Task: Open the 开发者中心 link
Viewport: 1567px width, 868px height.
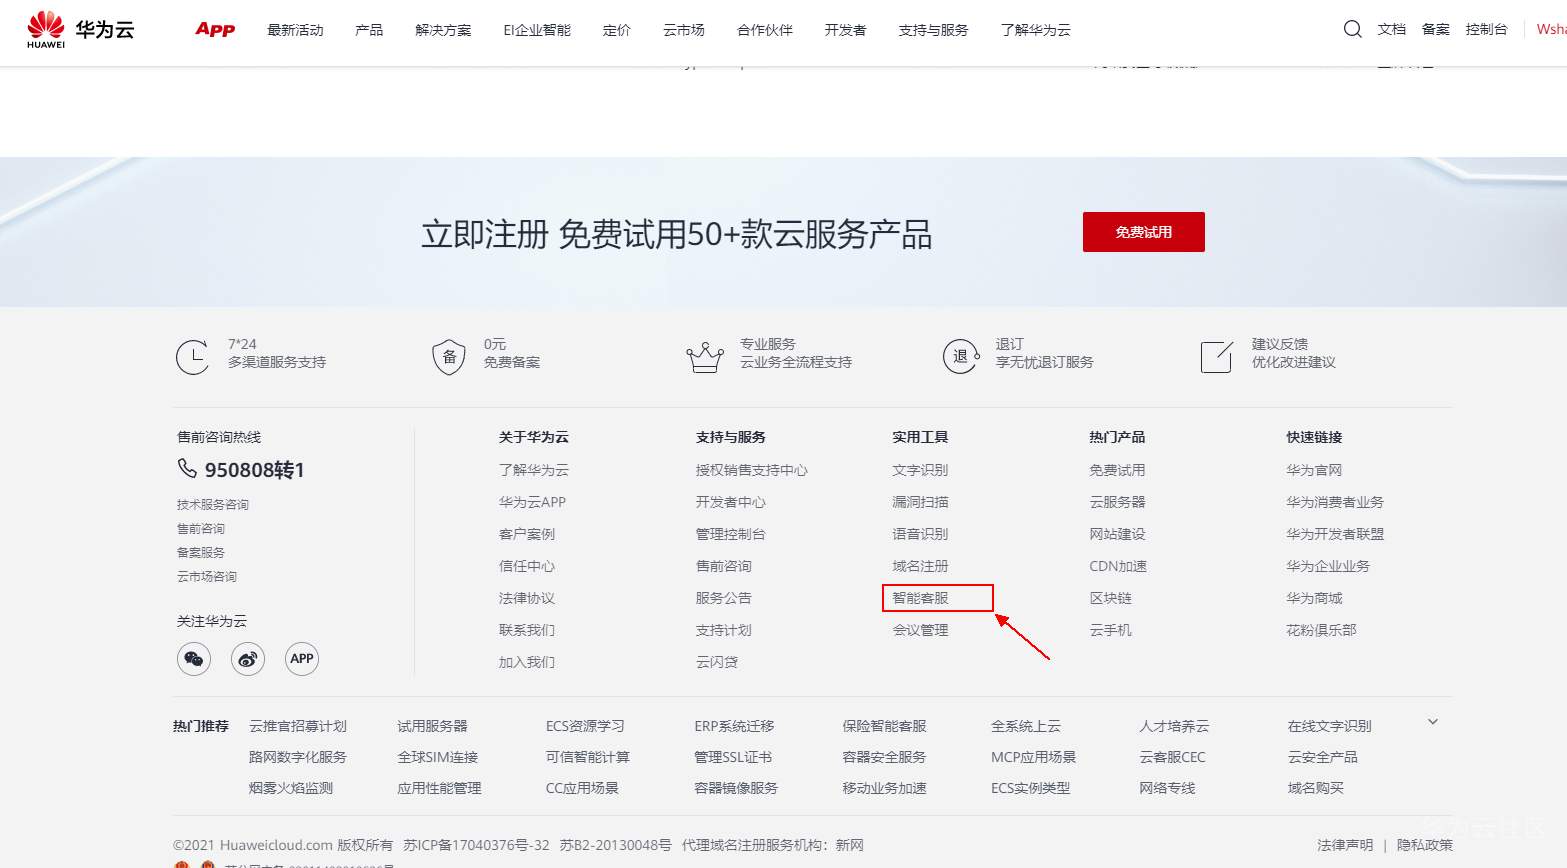Action: [x=731, y=502]
